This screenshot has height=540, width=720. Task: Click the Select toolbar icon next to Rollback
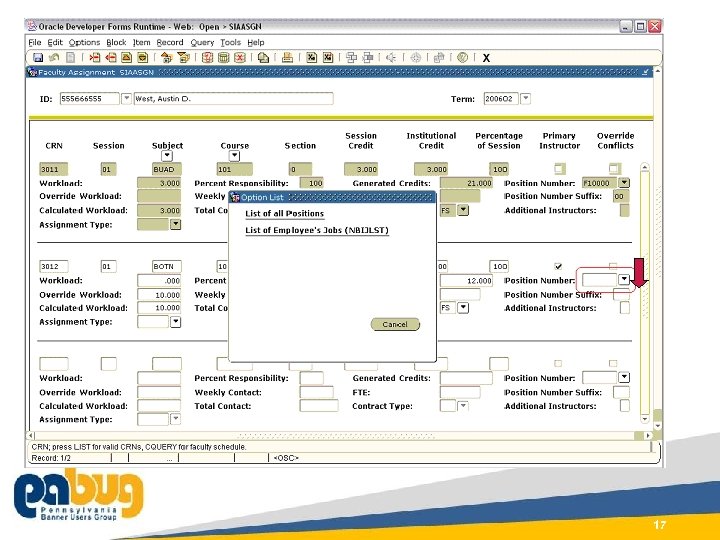click(70, 57)
